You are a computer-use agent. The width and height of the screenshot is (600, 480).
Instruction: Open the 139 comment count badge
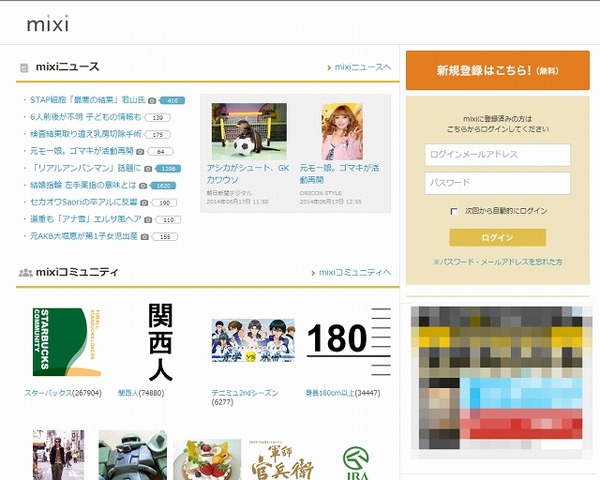point(157,118)
